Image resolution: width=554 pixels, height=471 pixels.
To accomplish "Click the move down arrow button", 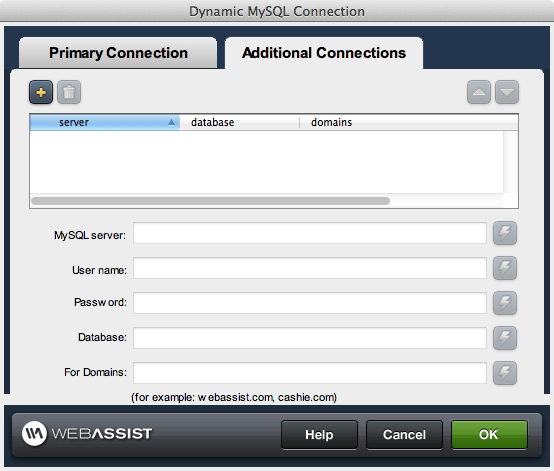I will [507, 92].
